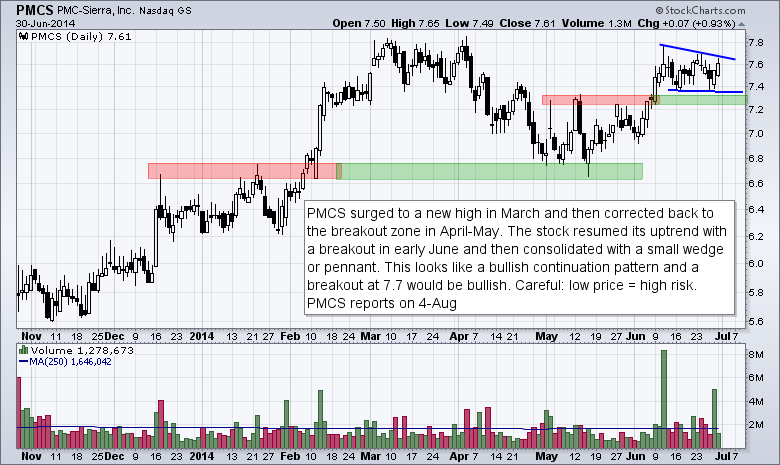Viewport: 780px width, 465px height.
Task: Click the long green support zone near 6.7
Action: [489, 171]
